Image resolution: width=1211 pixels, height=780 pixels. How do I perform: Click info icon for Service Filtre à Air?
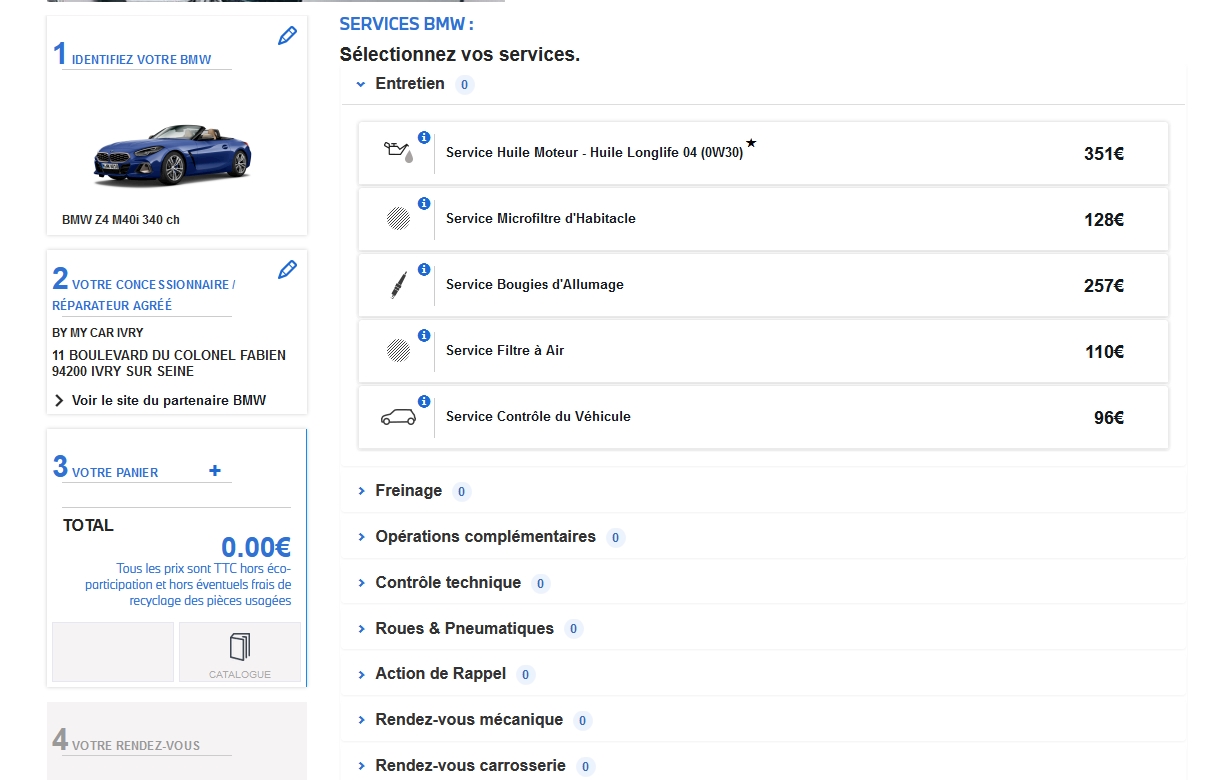(424, 335)
